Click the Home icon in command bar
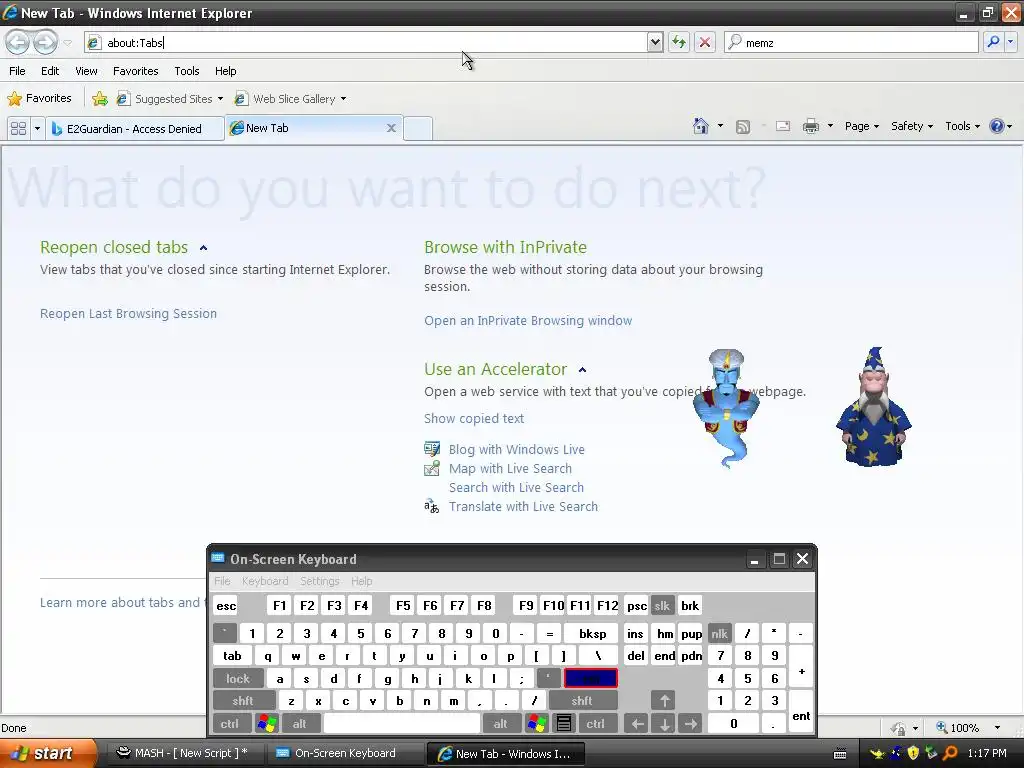The width and height of the screenshot is (1024, 768). [x=701, y=126]
